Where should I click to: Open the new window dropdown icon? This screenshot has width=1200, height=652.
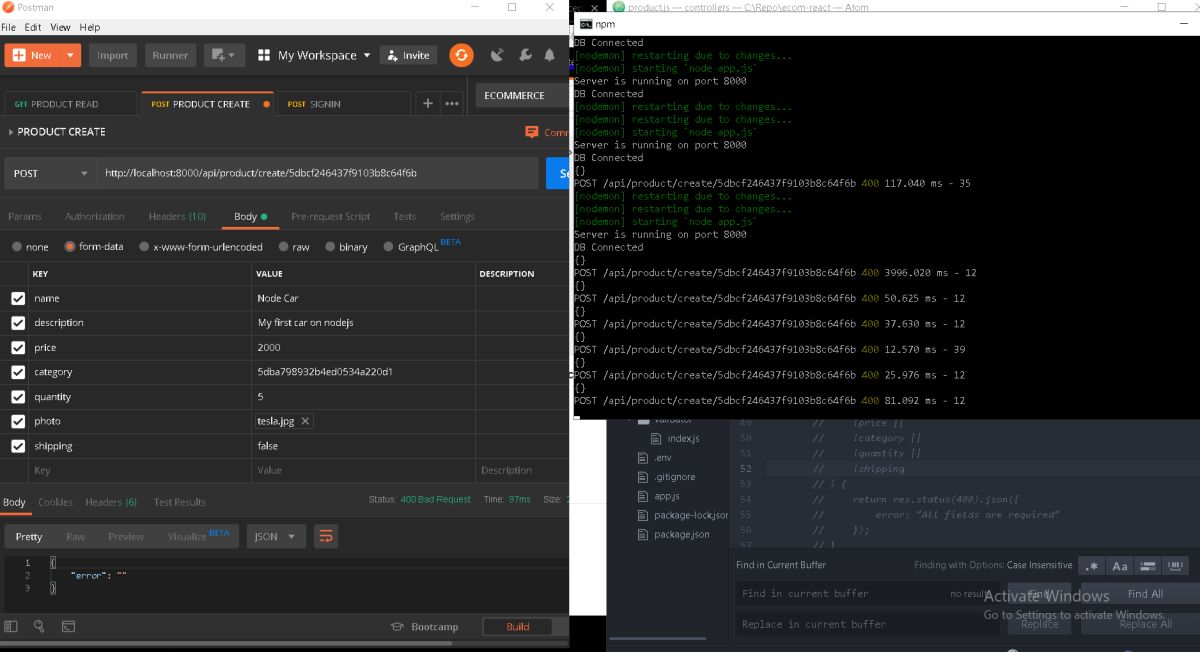pos(224,55)
